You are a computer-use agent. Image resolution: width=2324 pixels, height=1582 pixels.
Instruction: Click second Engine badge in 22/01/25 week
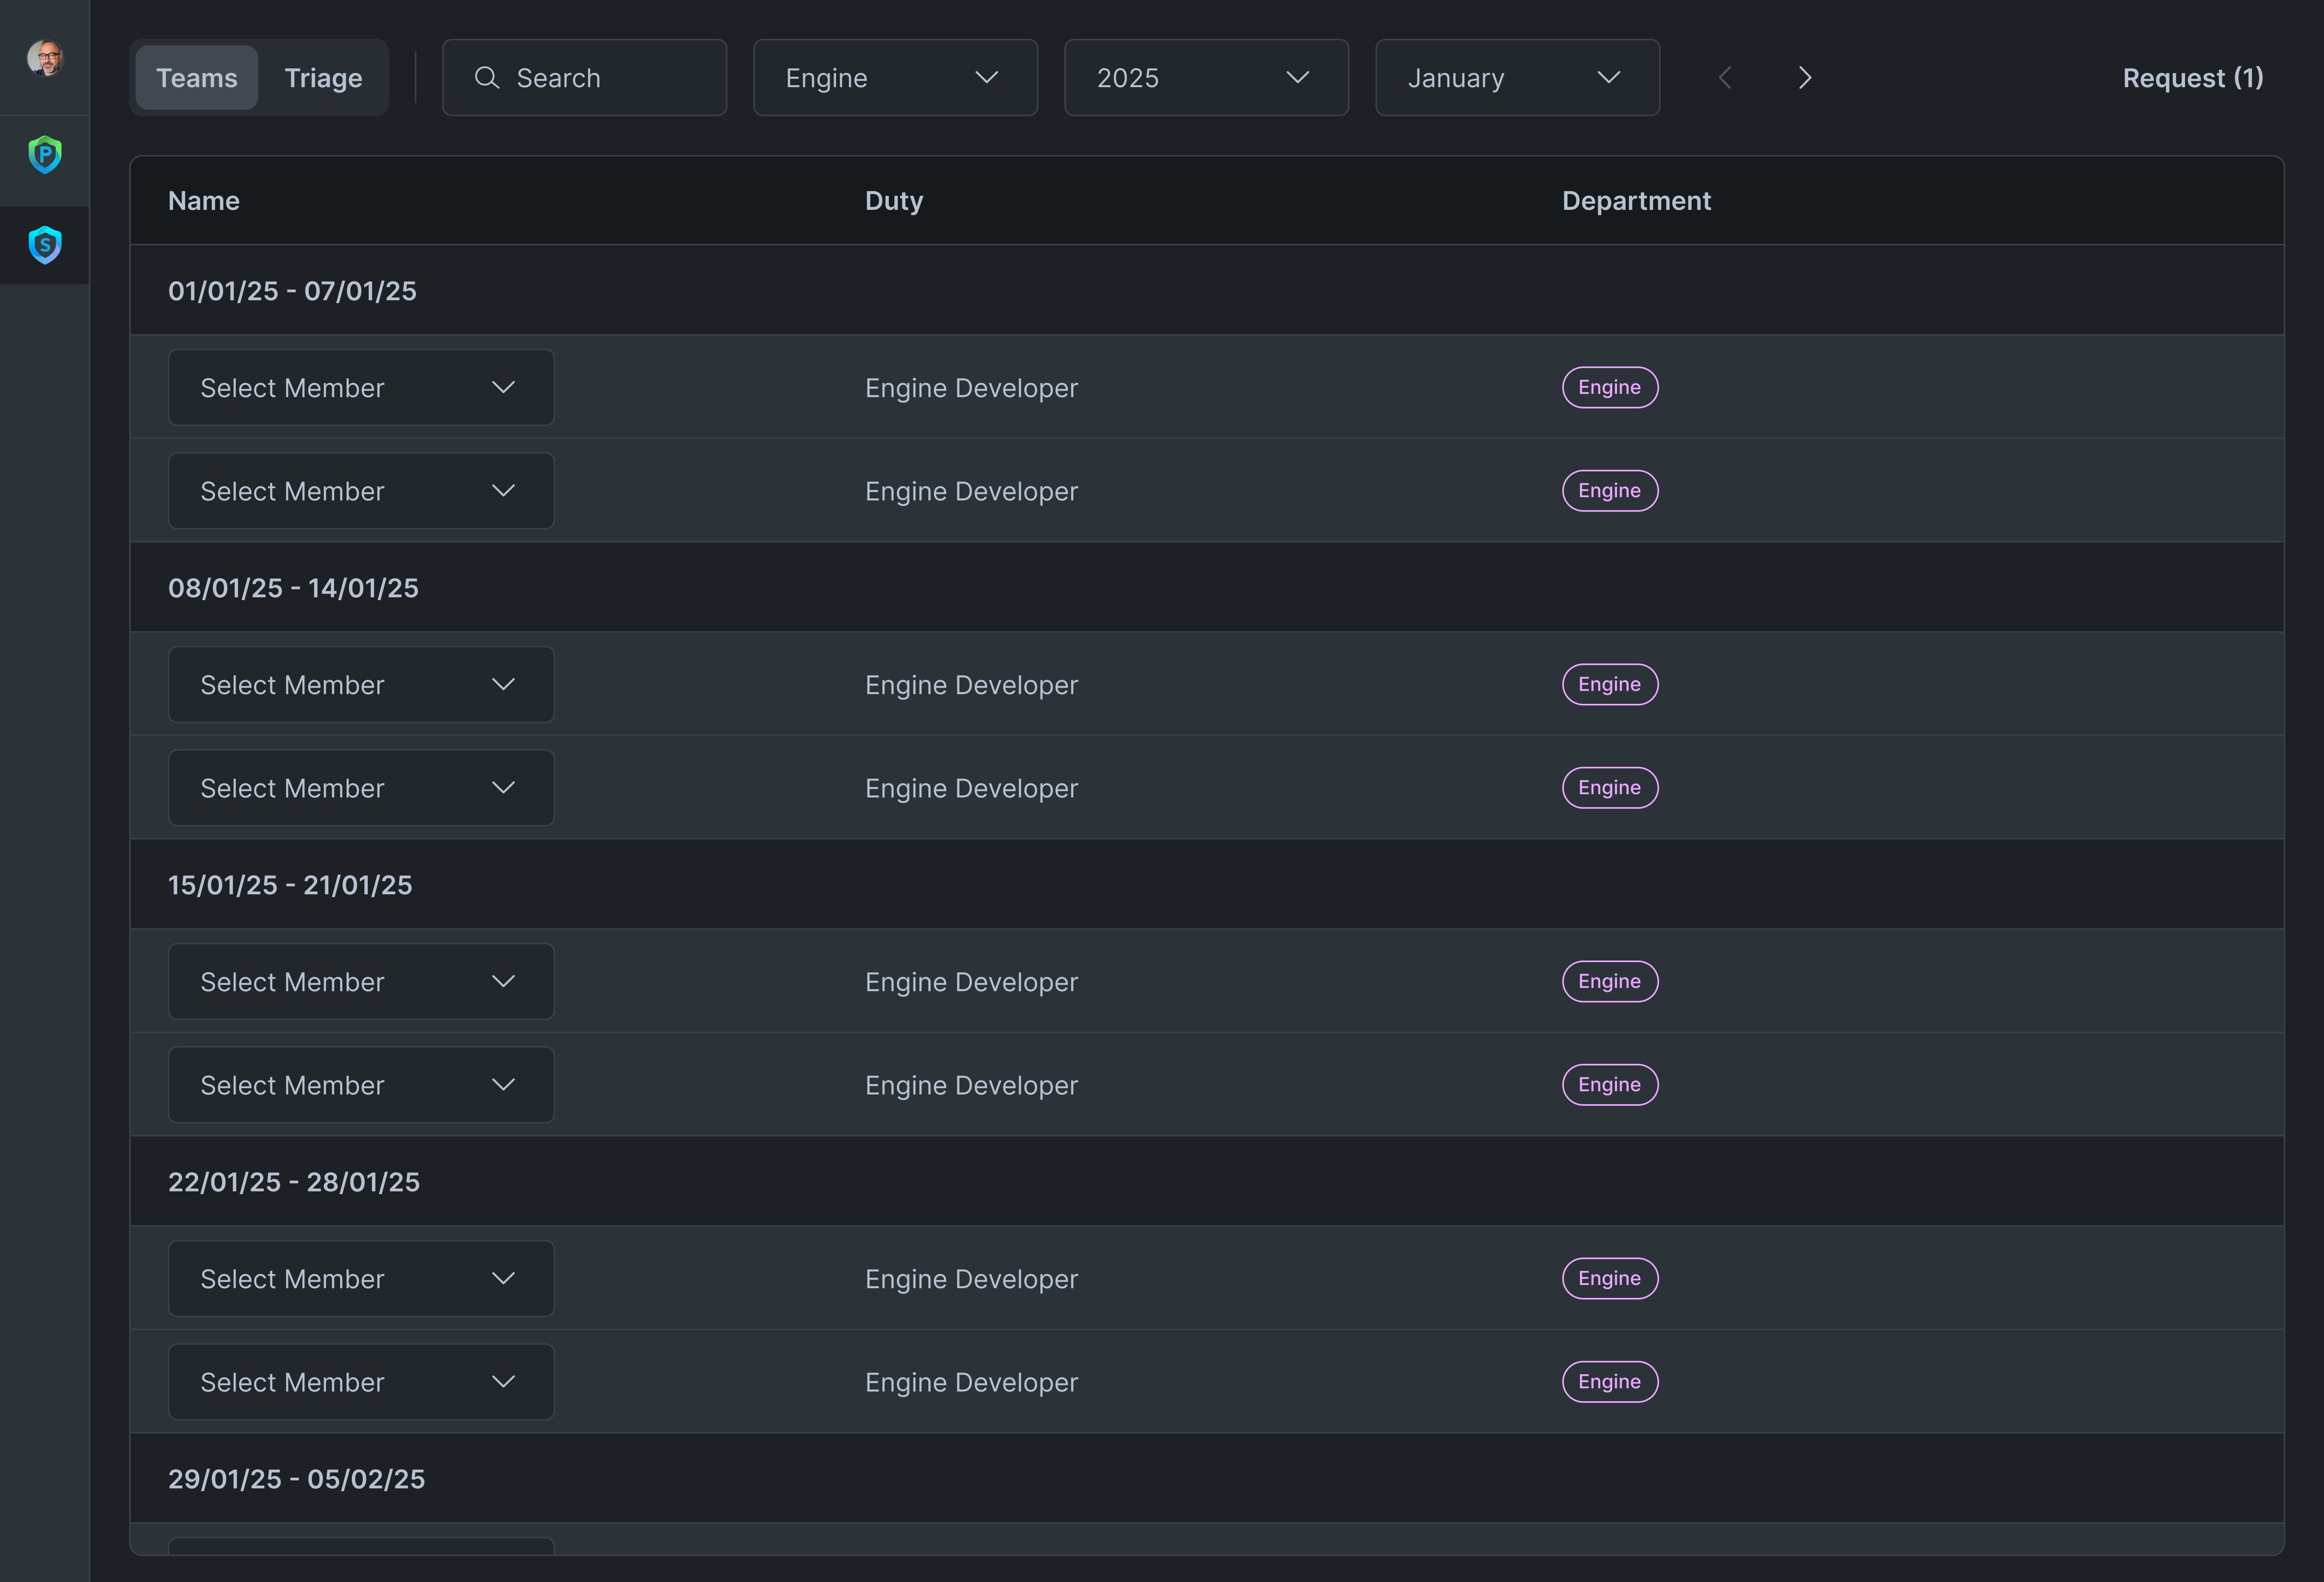[1610, 1382]
